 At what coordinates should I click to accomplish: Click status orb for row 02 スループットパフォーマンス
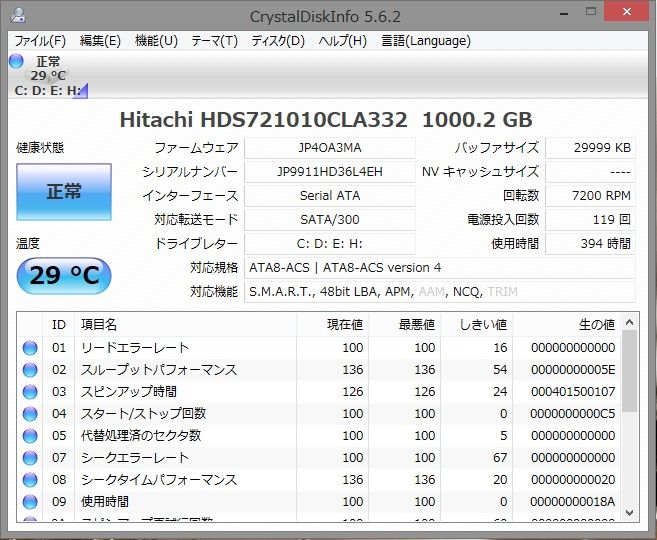pyautogui.click(x=30, y=370)
